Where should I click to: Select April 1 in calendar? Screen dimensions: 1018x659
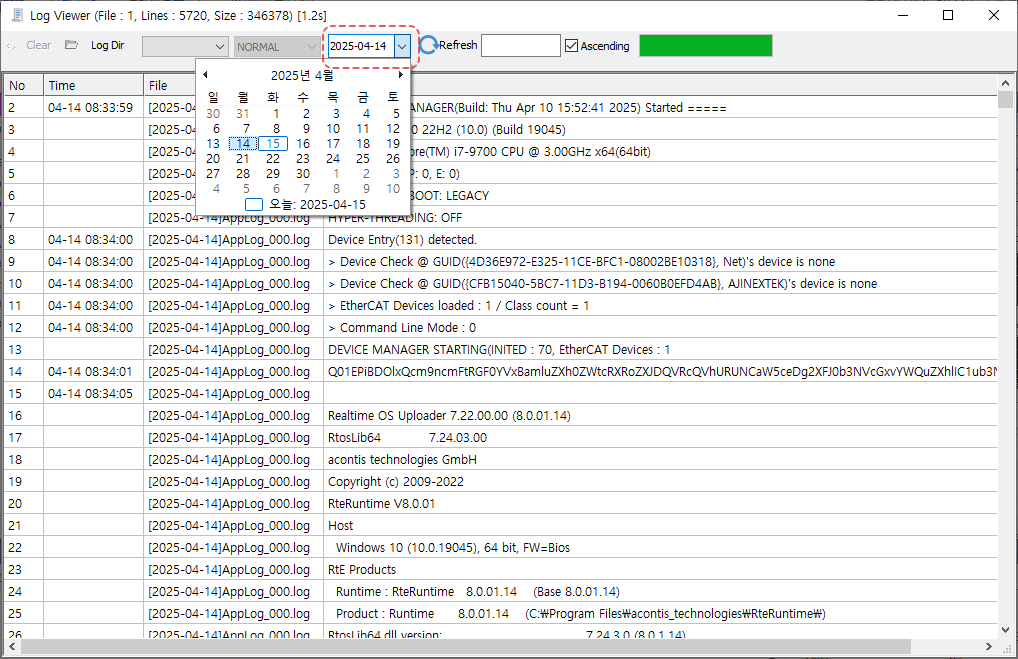(276, 114)
